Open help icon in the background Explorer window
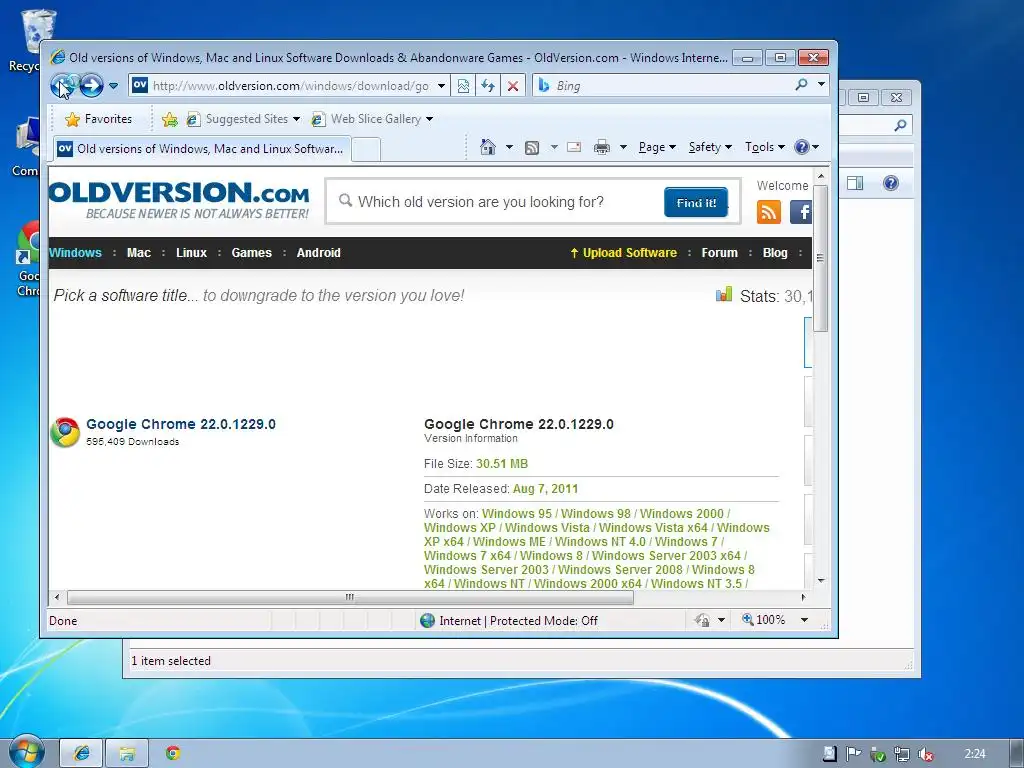The width and height of the screenshot is (1024, 768). pos(891,183)
